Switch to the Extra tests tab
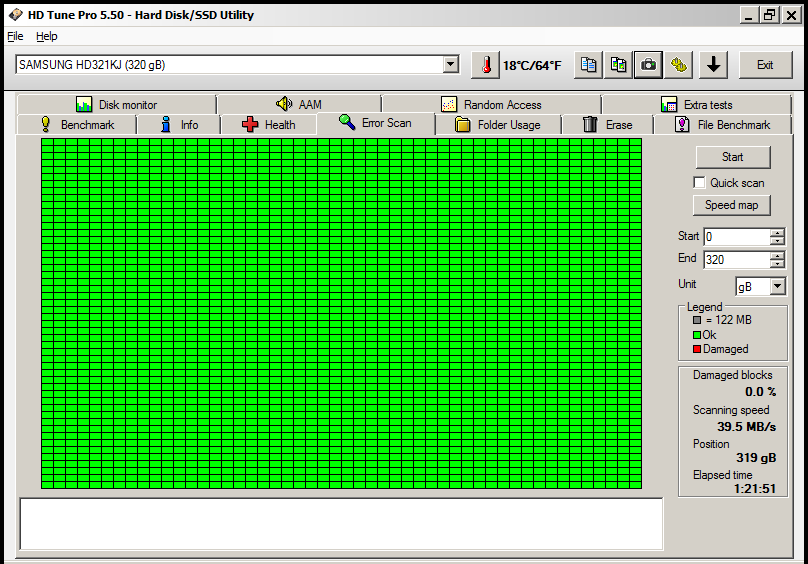This screenshot has height=564, width=808. tap(696, 105)
